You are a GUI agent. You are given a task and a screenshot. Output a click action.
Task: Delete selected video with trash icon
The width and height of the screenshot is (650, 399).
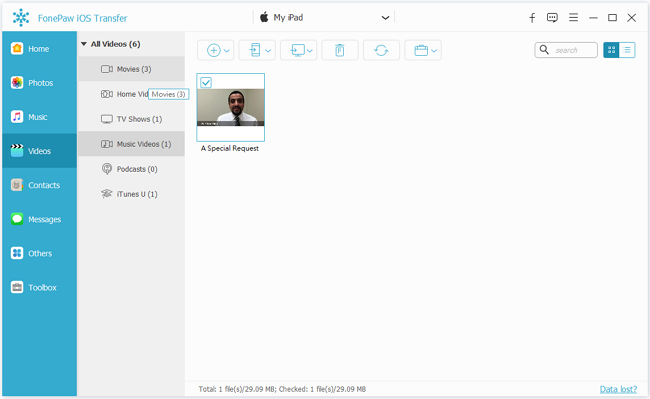point(340,50)
